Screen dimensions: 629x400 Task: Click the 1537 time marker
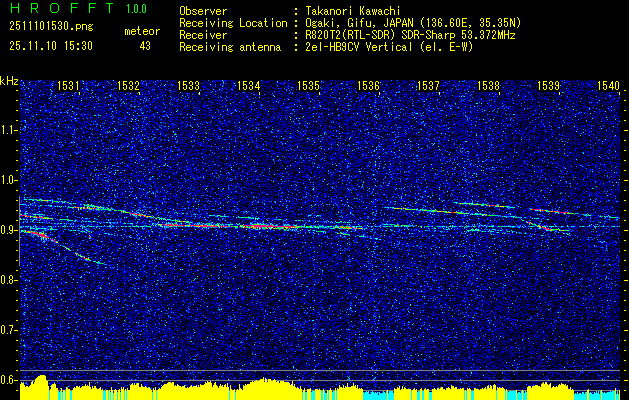coord(428,85)
